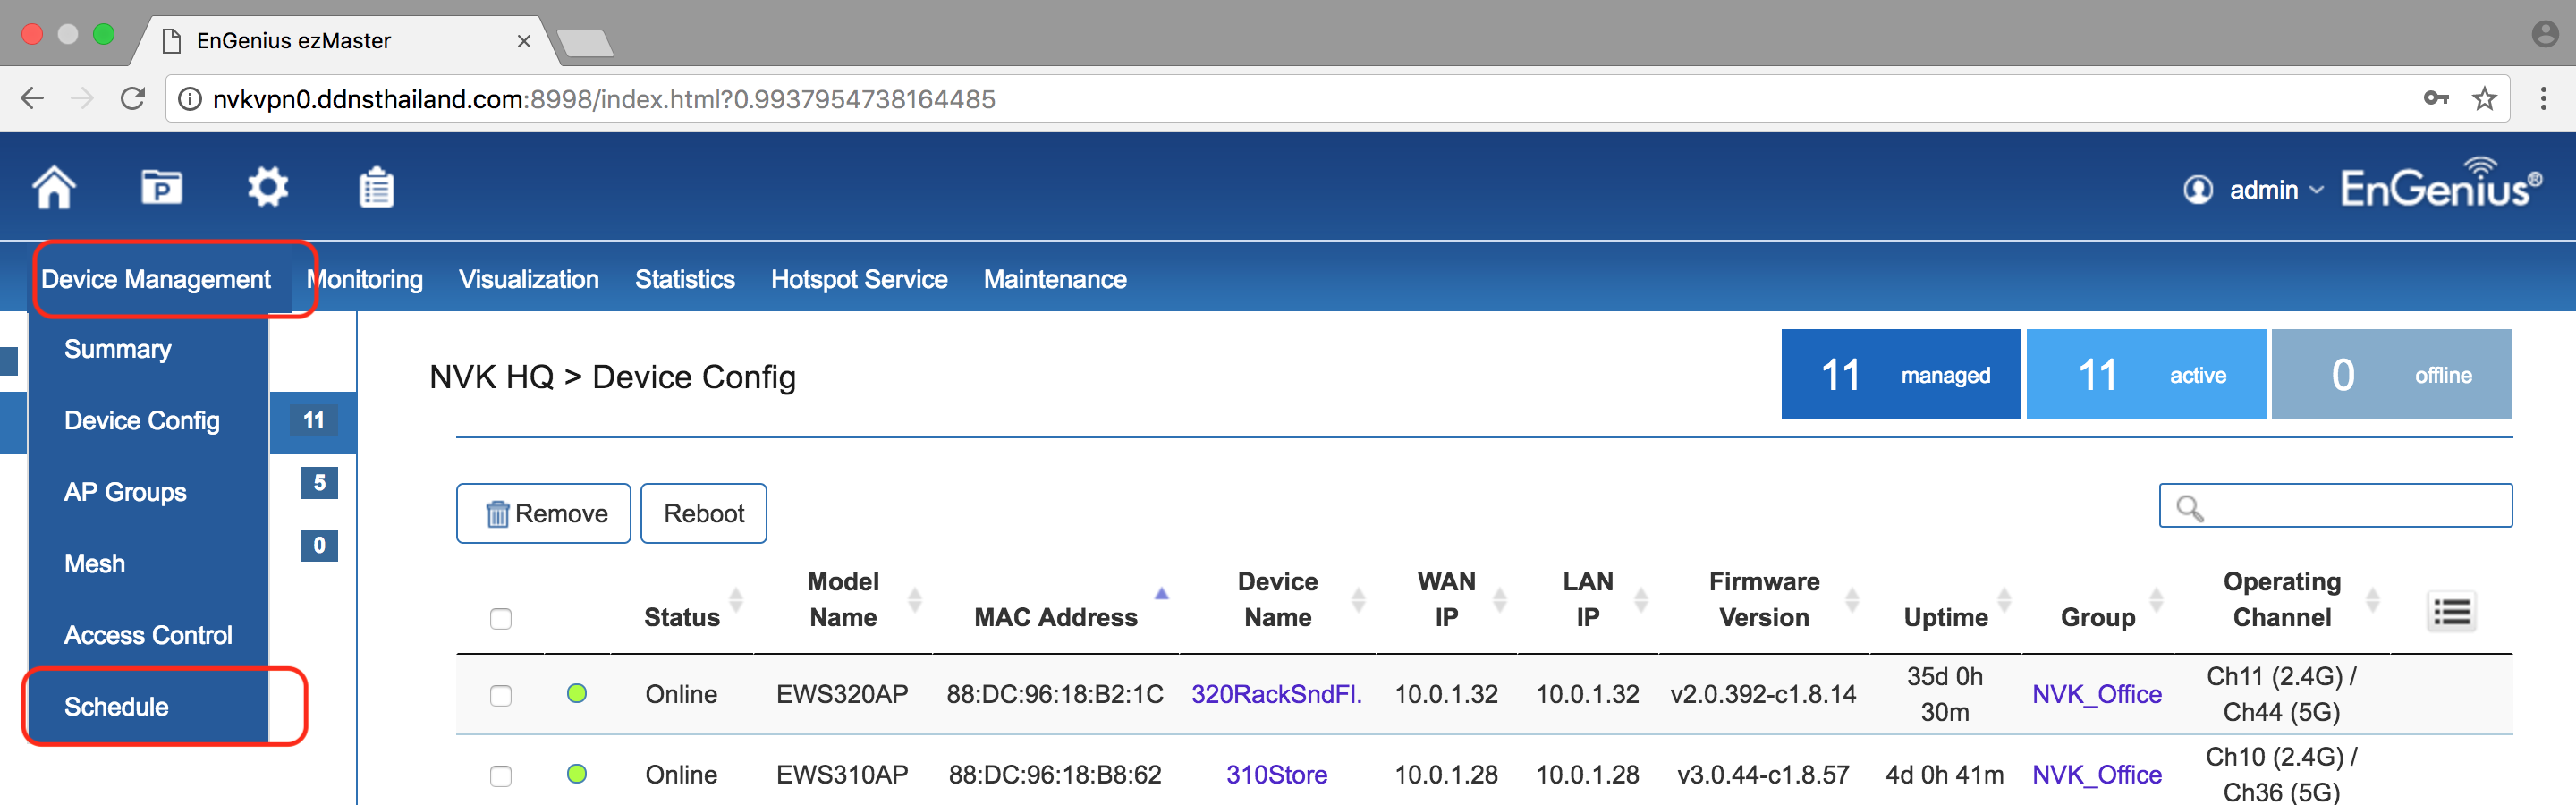The image size is (2576, 805).
Task: Click the 11 badge beside Device Config
Action: click(313, 420)
